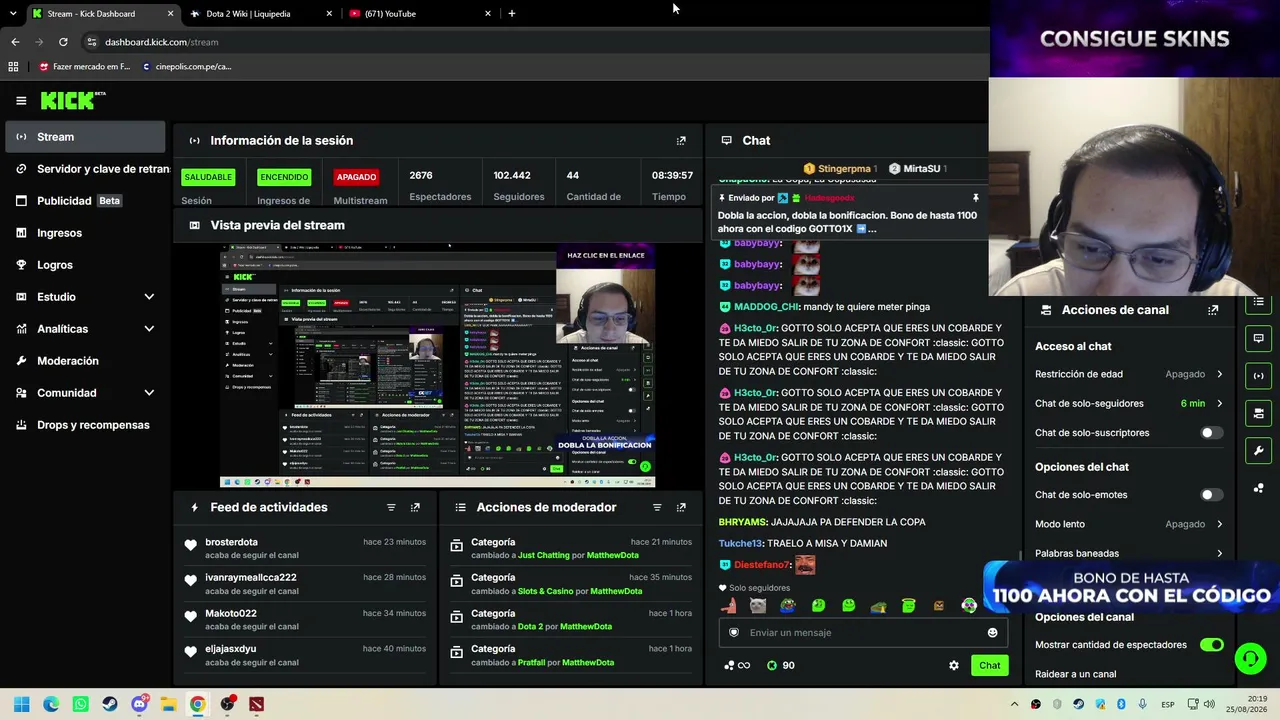Select Stream in the sidebar
Viewport: 1280px width, 720px height.
(x=85, y=137)
